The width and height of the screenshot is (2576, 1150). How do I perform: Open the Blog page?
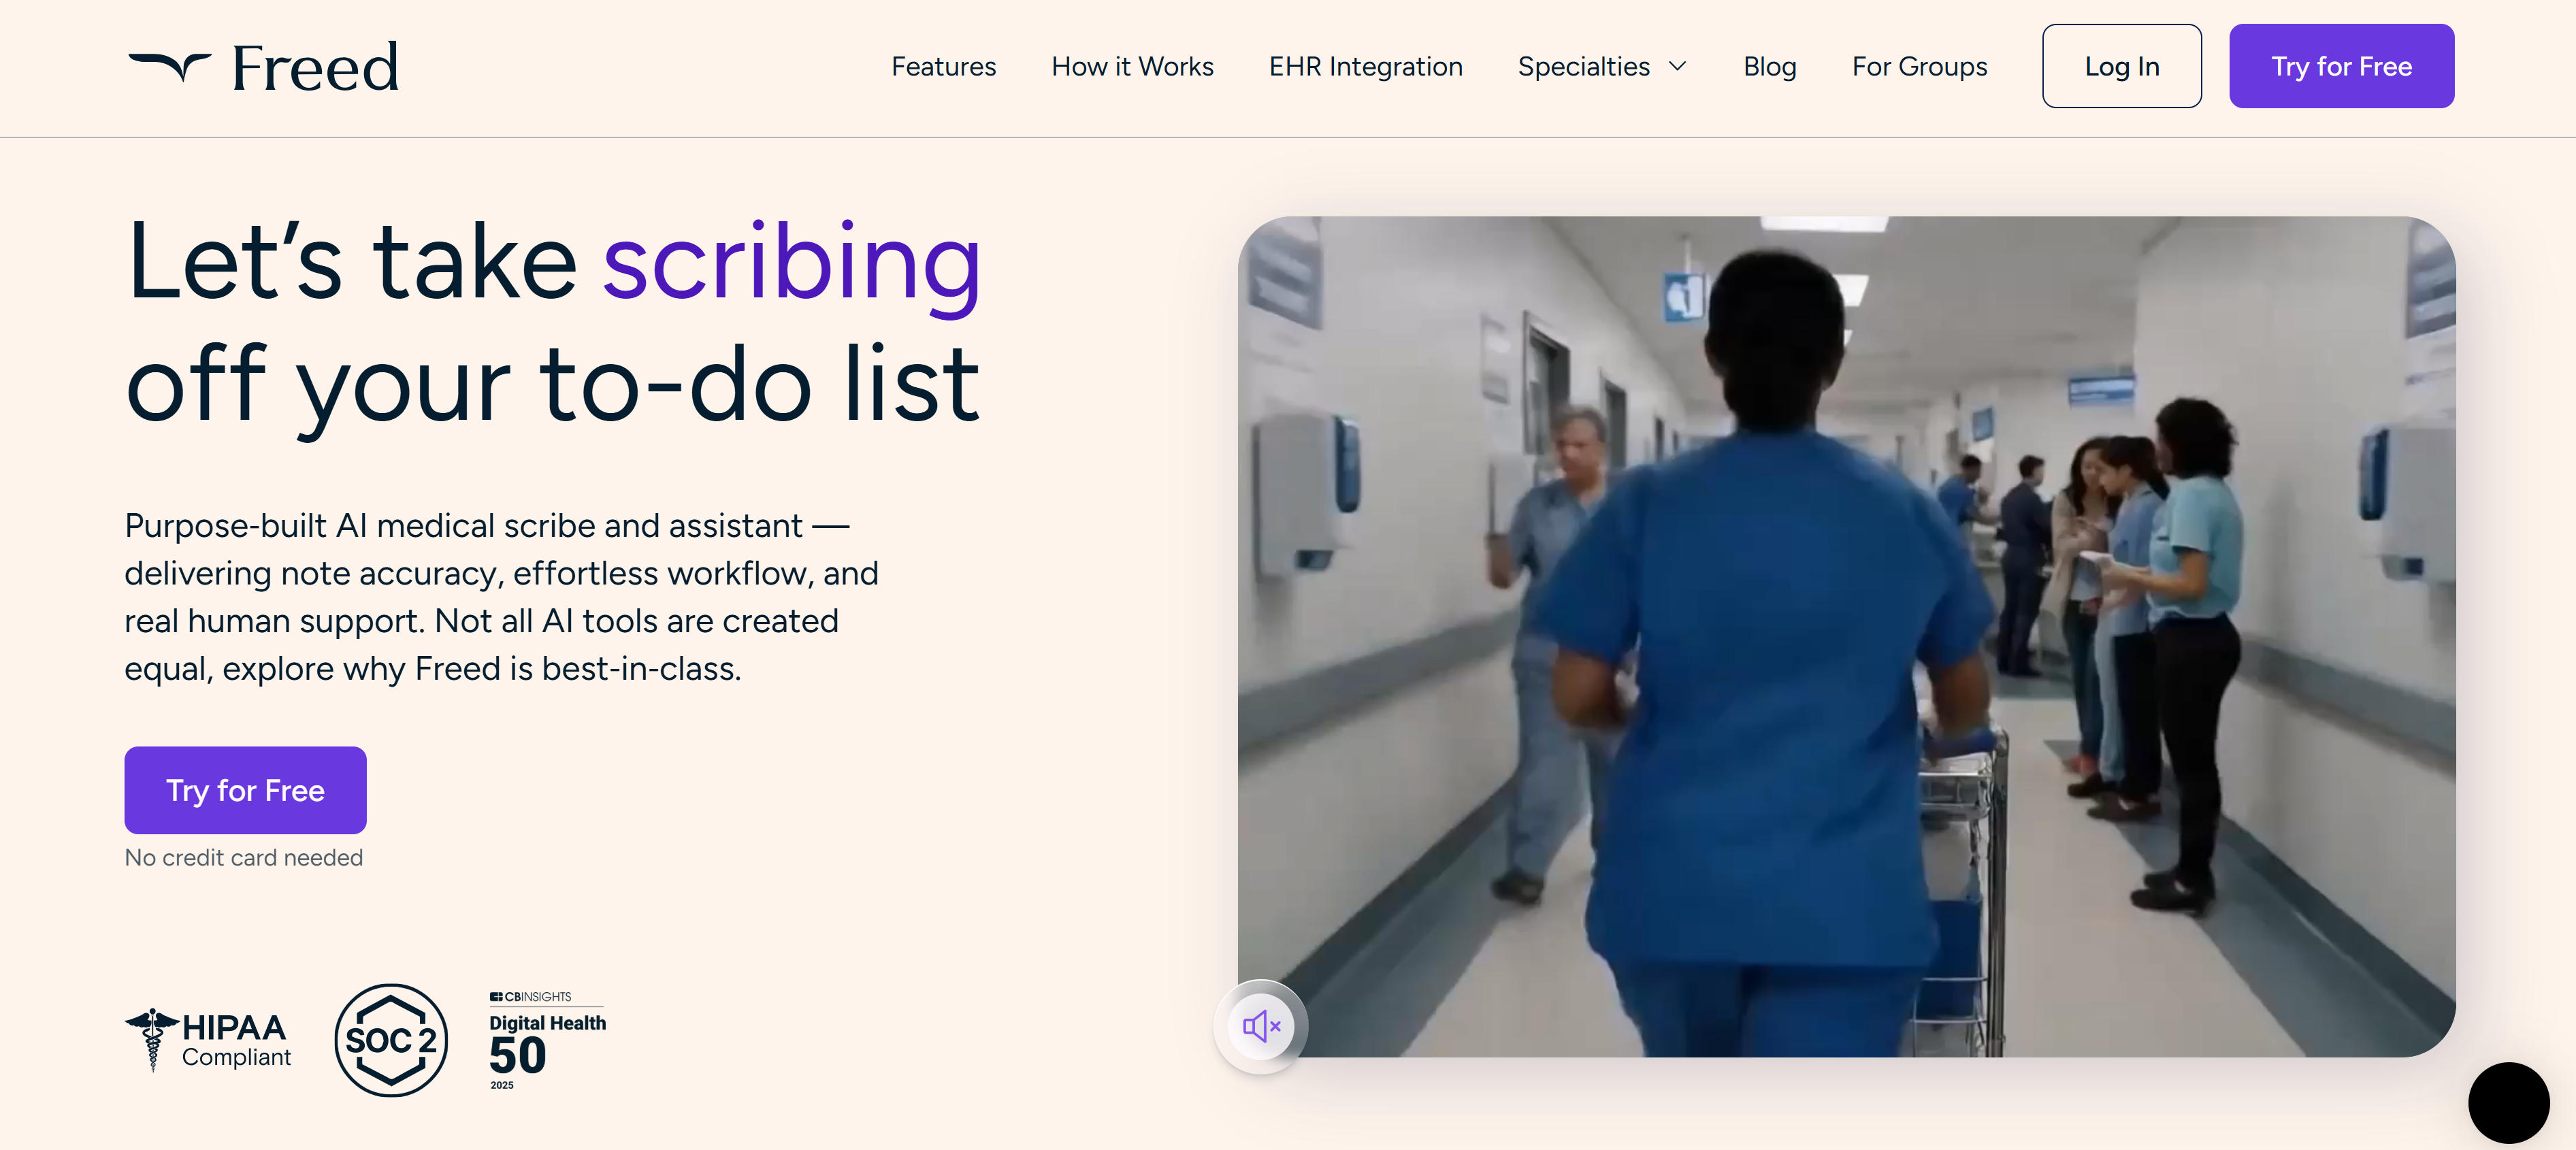[1769, 66]
